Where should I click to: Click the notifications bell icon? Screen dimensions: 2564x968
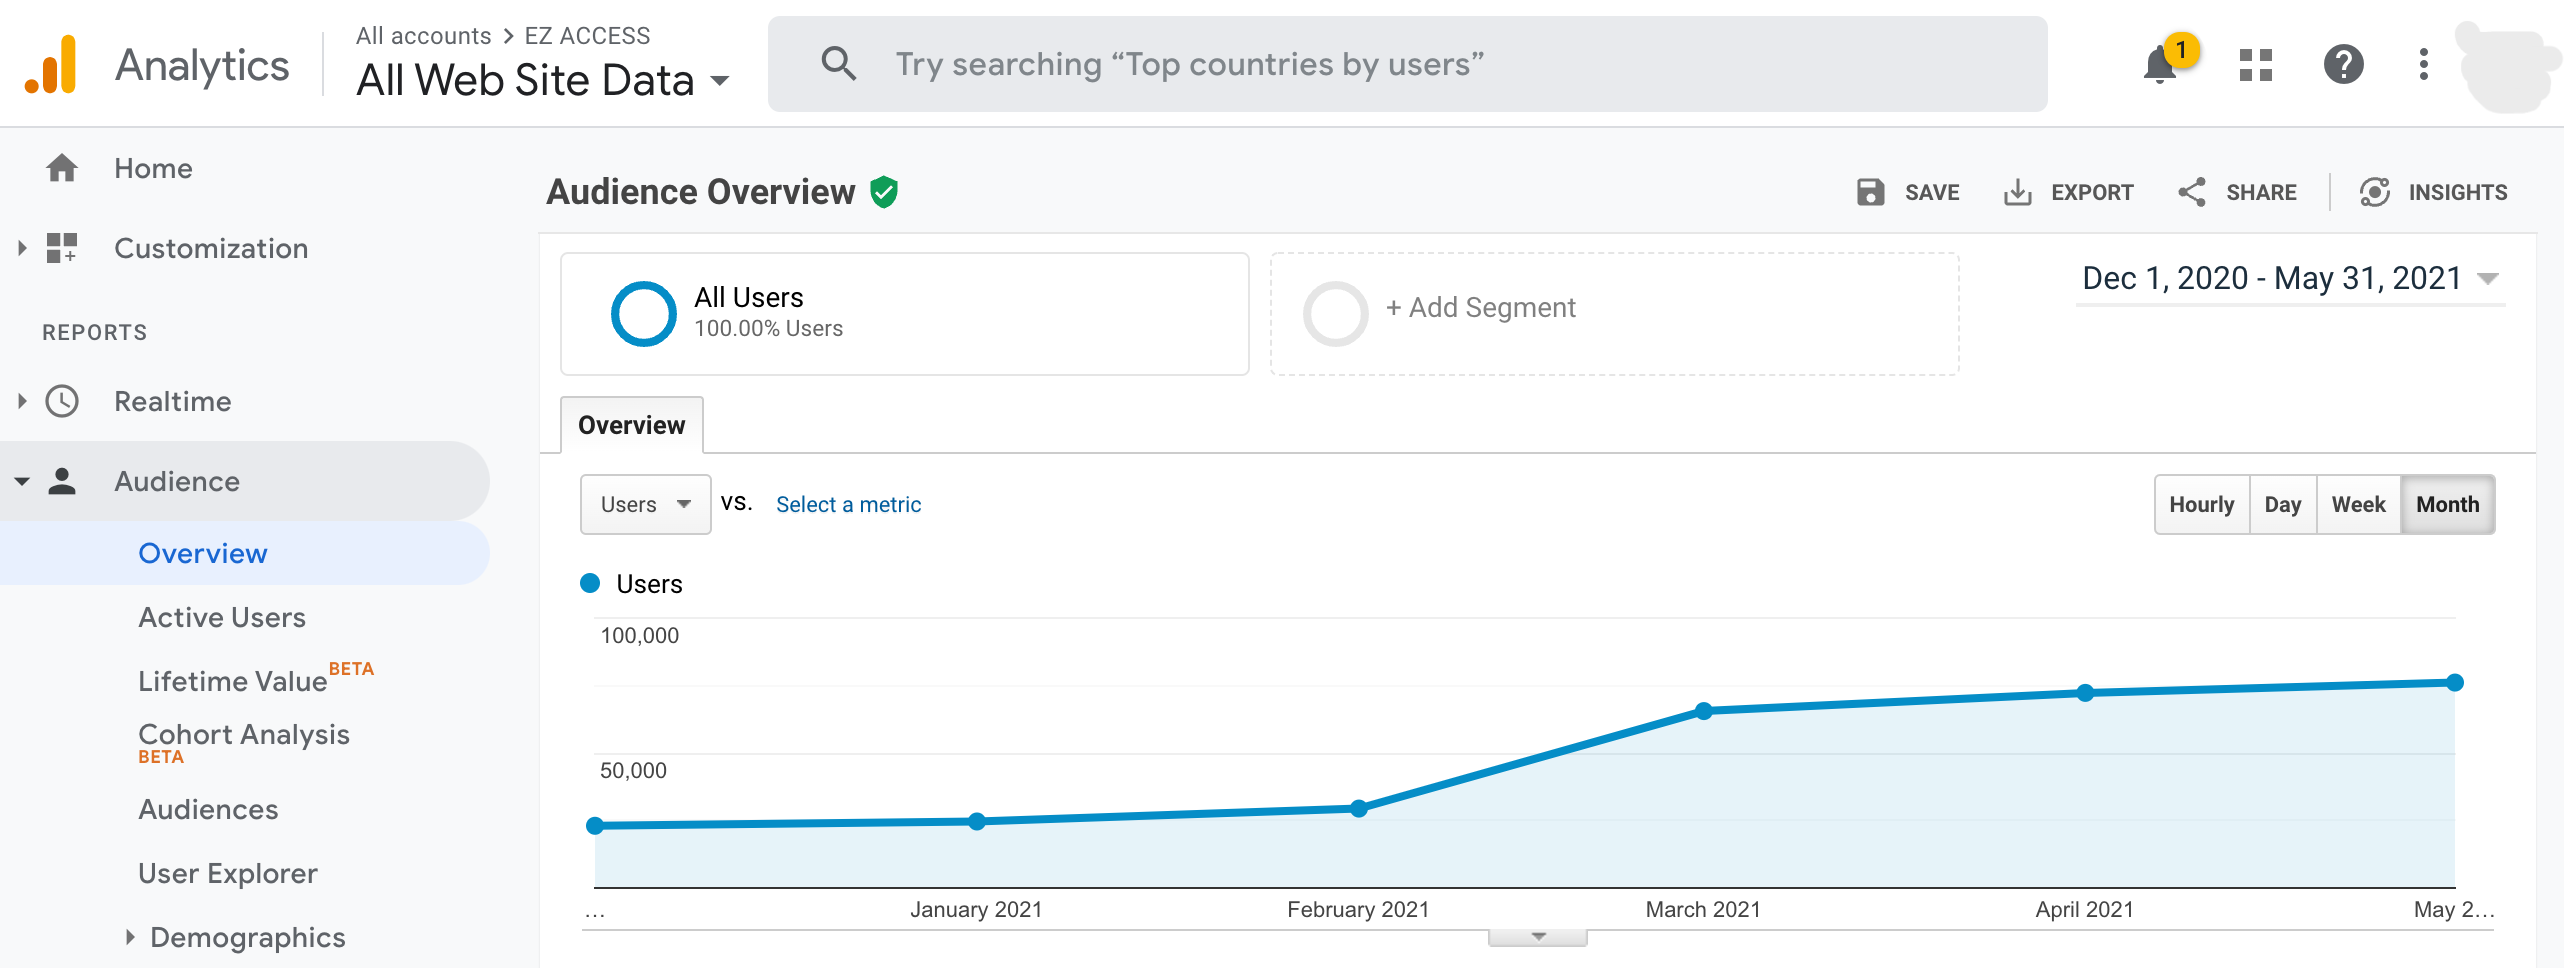click(x=2160, y=66)
